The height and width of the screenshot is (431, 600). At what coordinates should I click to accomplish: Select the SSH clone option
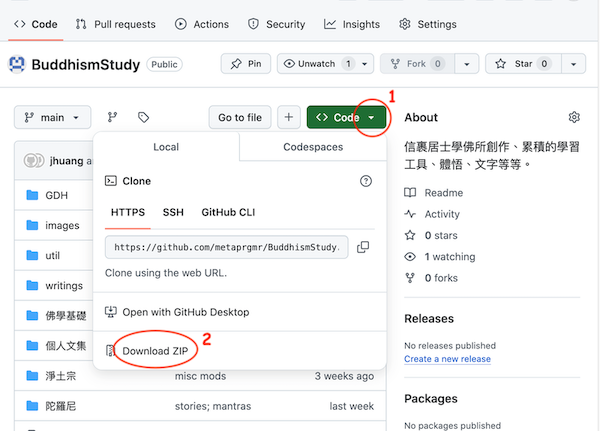pyautogui.click(x=173, y=212)
